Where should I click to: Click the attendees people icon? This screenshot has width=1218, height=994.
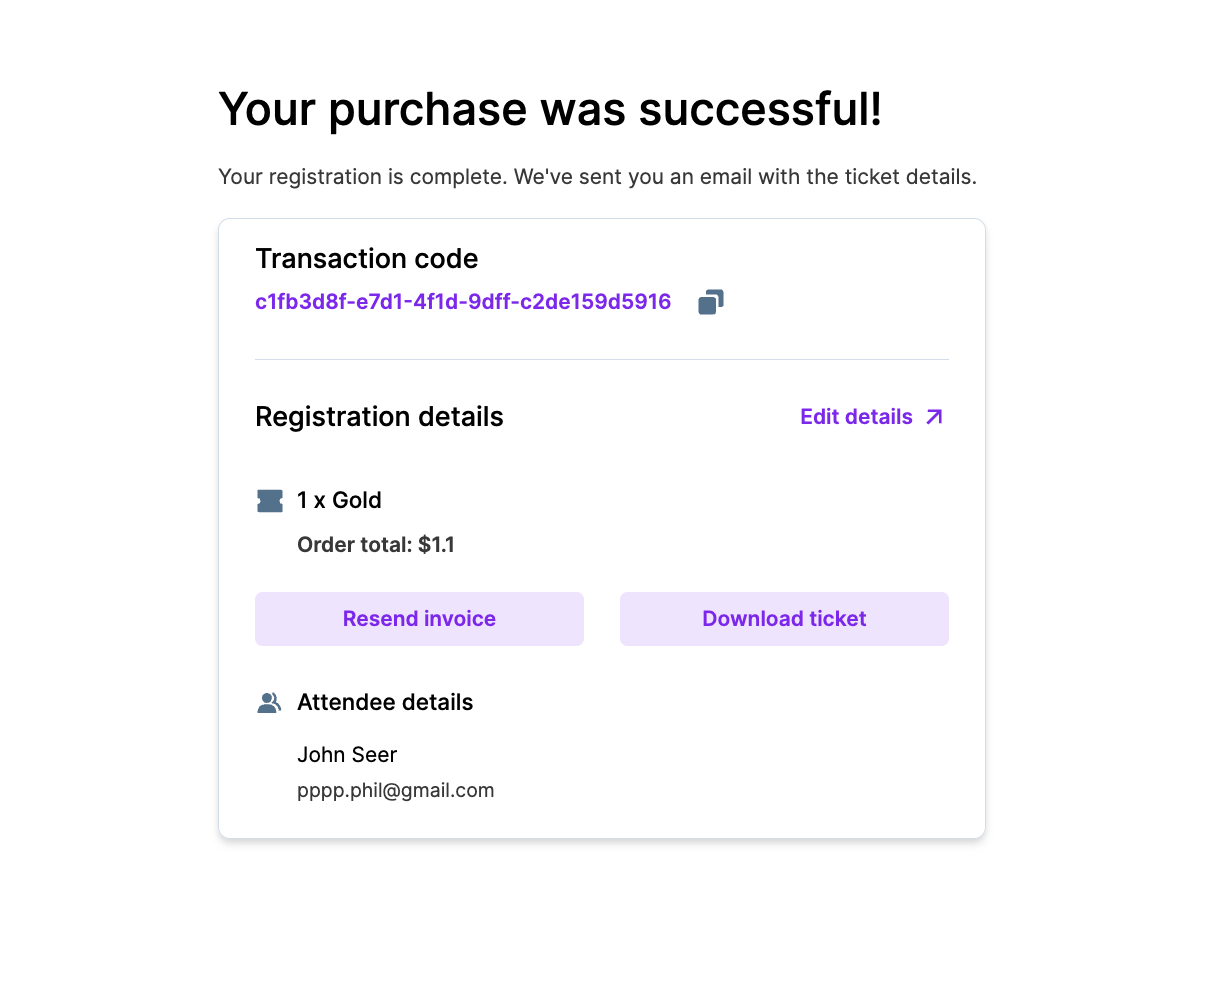point(269,703)
